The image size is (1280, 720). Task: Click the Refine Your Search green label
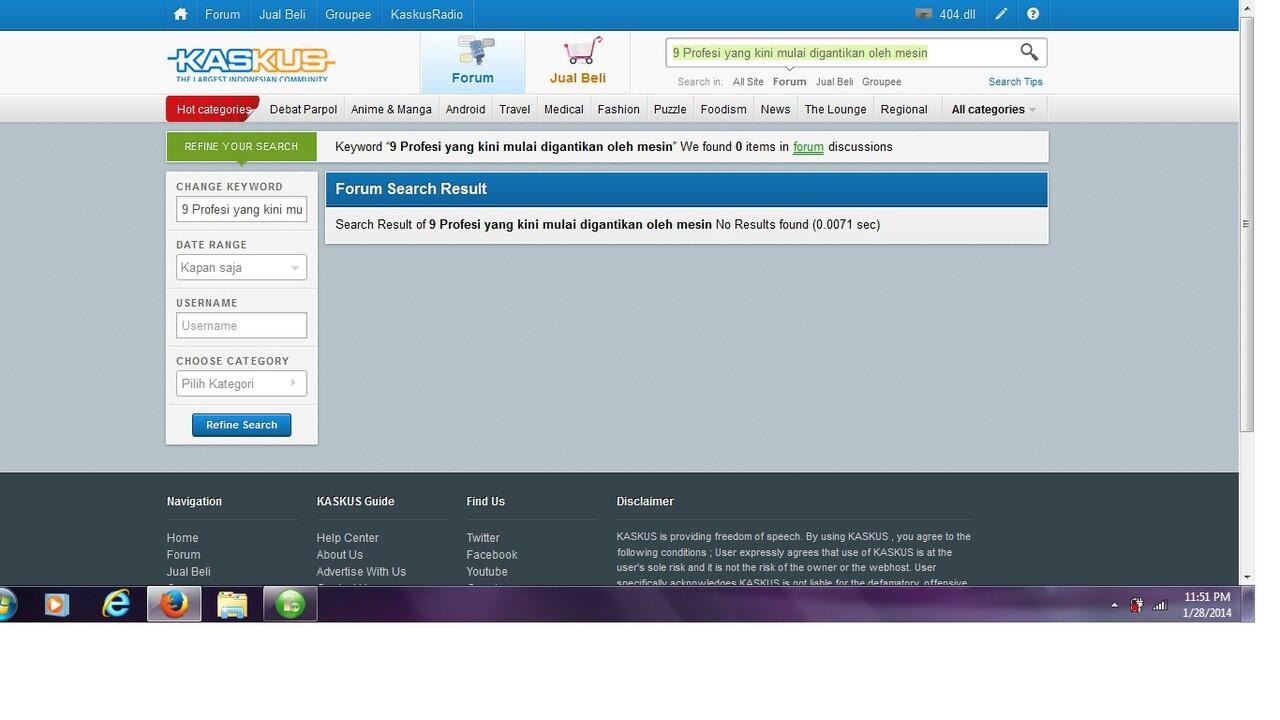tap(241, 147)
